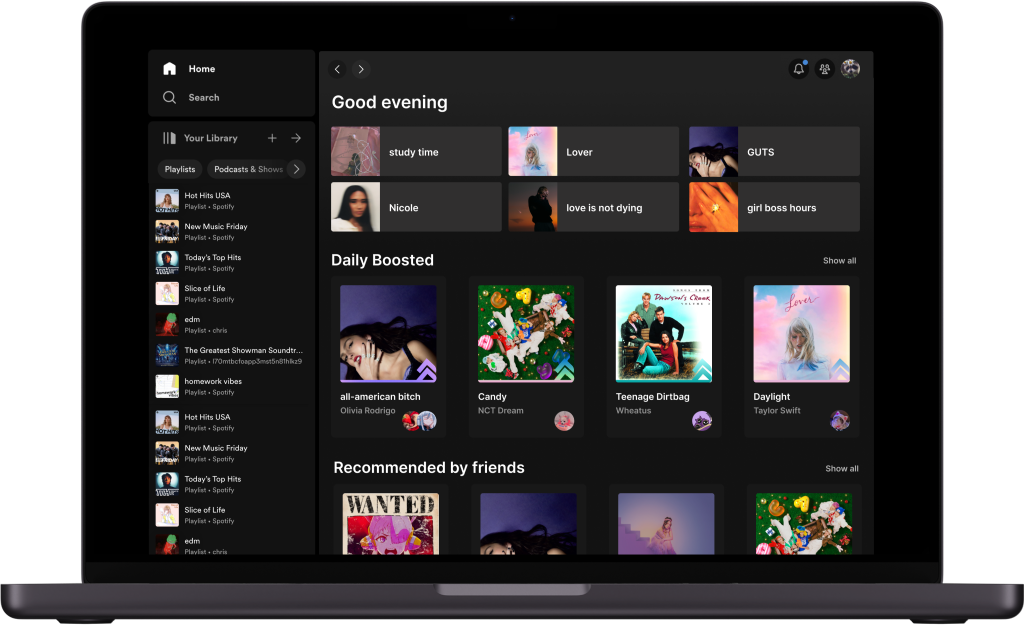Open the homework vibes playlist

pos(213,386)
